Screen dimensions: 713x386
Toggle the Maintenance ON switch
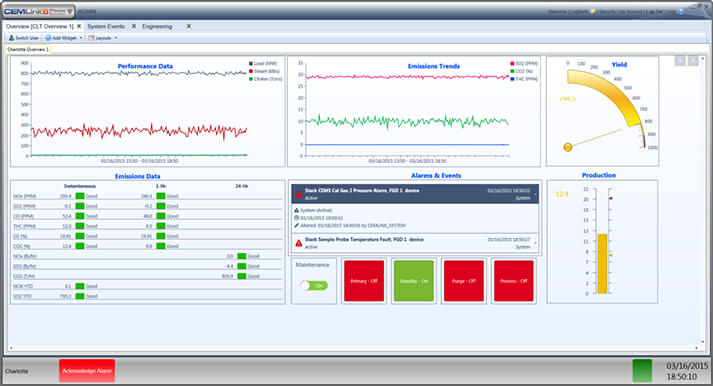tap(314, 286)
